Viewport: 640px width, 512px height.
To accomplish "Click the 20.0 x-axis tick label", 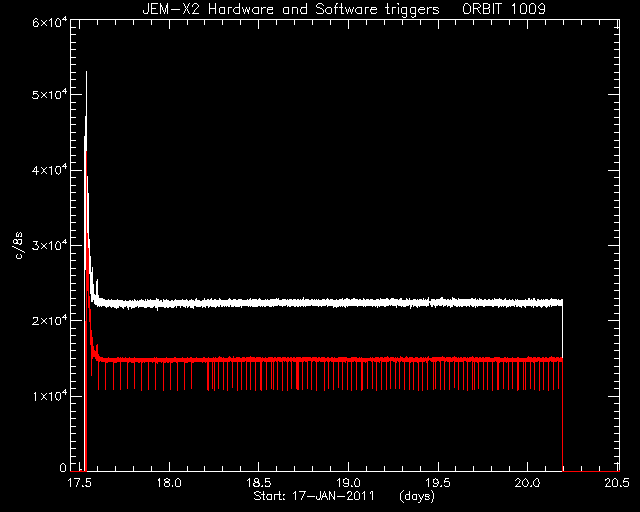I will point(527,483).
